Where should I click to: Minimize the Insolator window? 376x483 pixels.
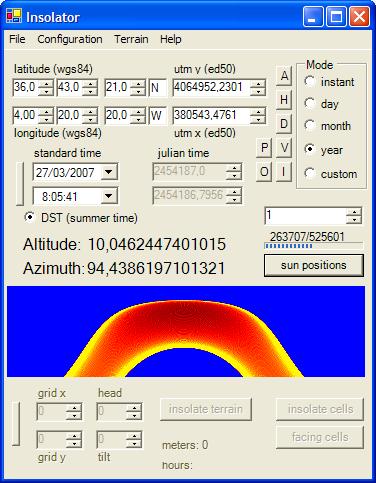(313, 17)
